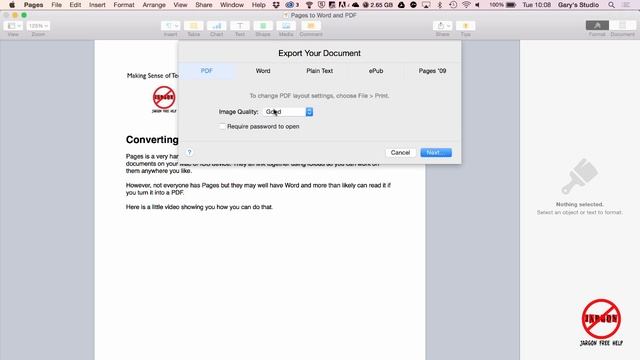This screenshot has height=360, width=640.
Task: Open the Insert menu
Action: point(97,5)
